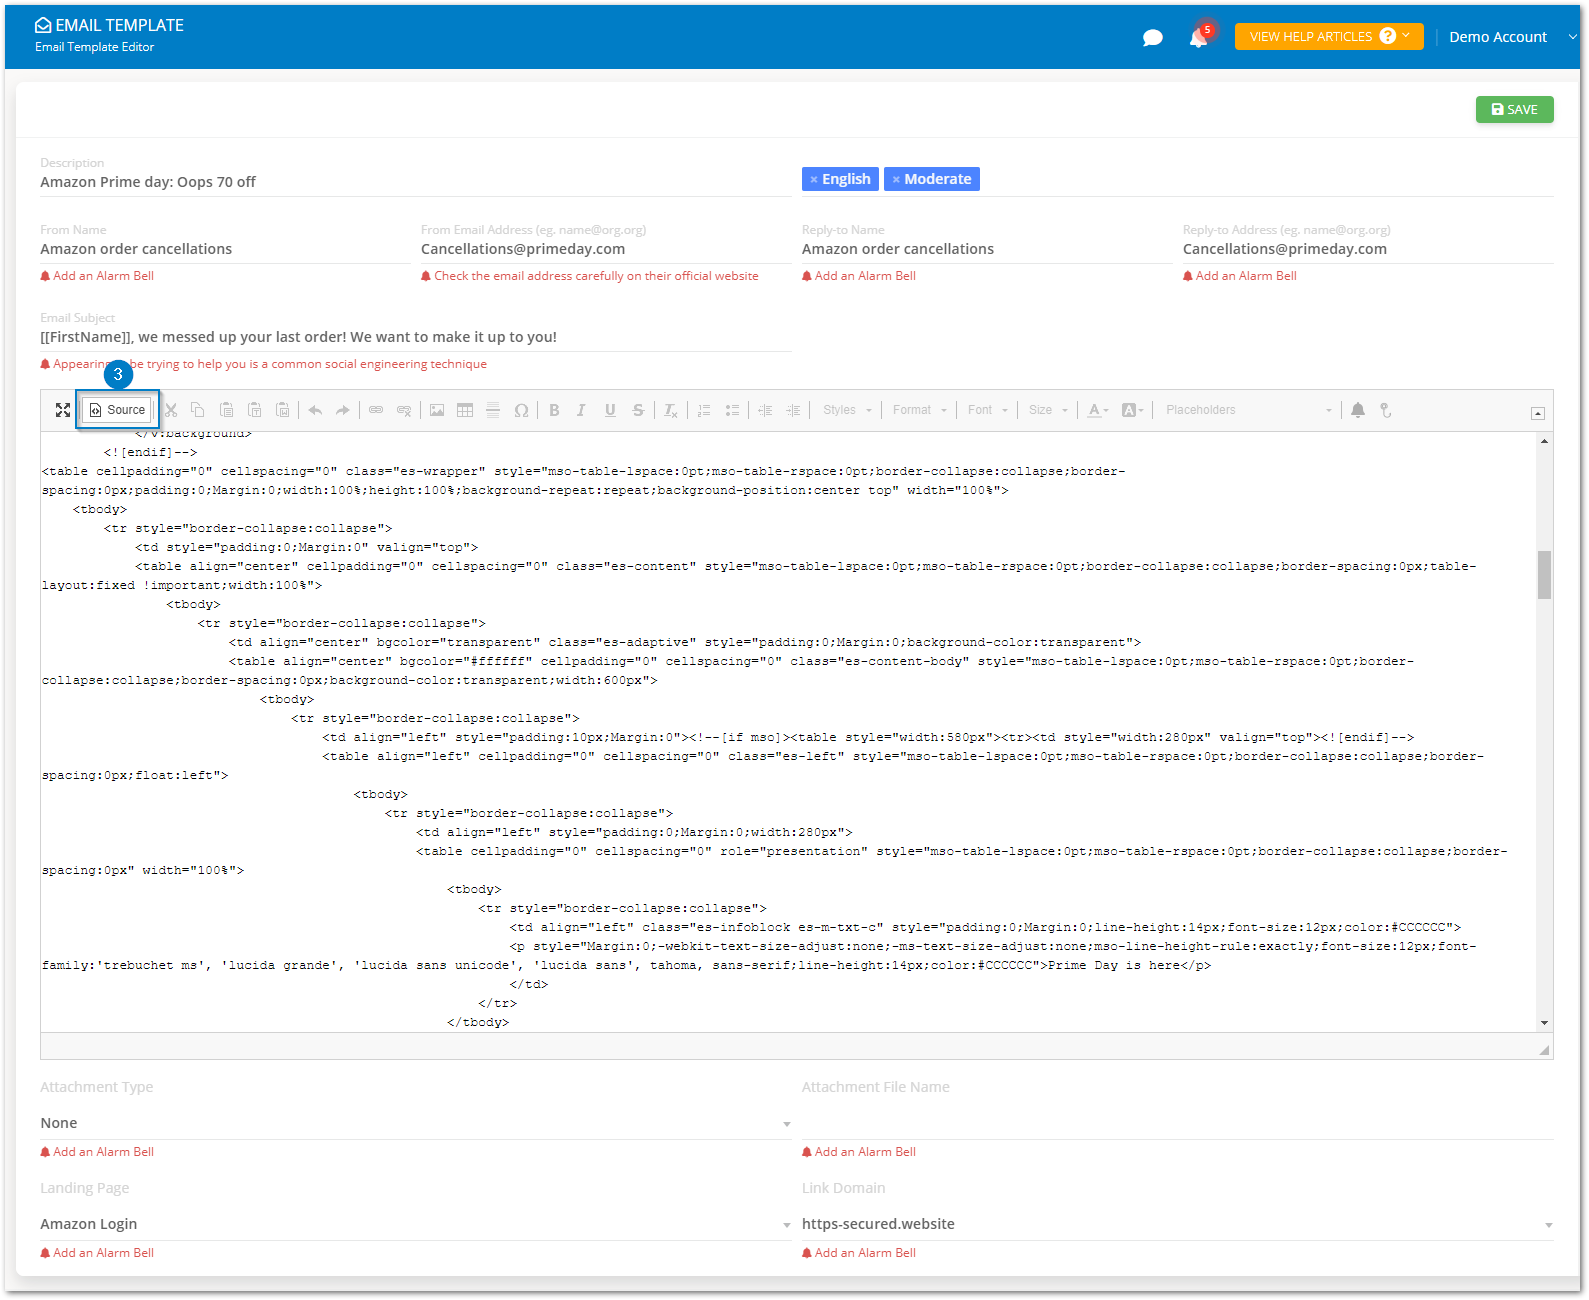Edit the From Email Address field
The width and height of the screenshot is (1589, 1300).
click(x=605, y=249)
